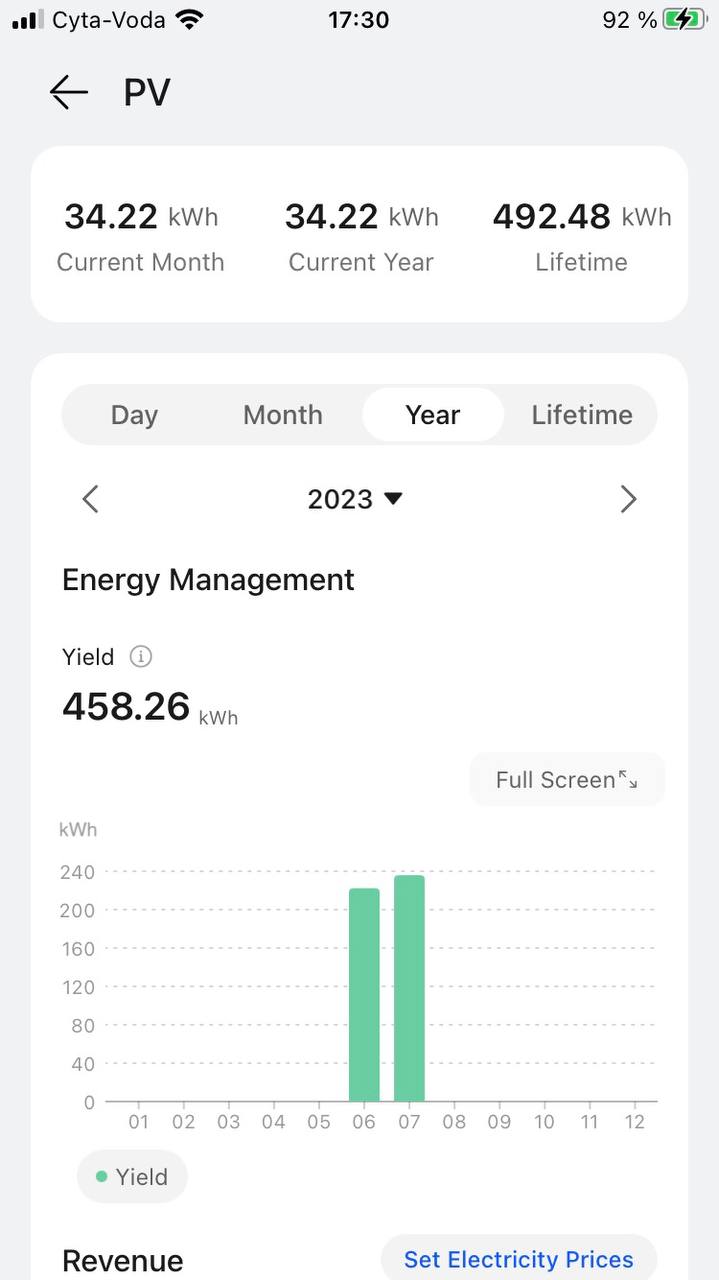Viewport: 719px width, 1280px height.
Task: Tap the Lifetime 492.48 kWh stat
Action: click(581, 235)
